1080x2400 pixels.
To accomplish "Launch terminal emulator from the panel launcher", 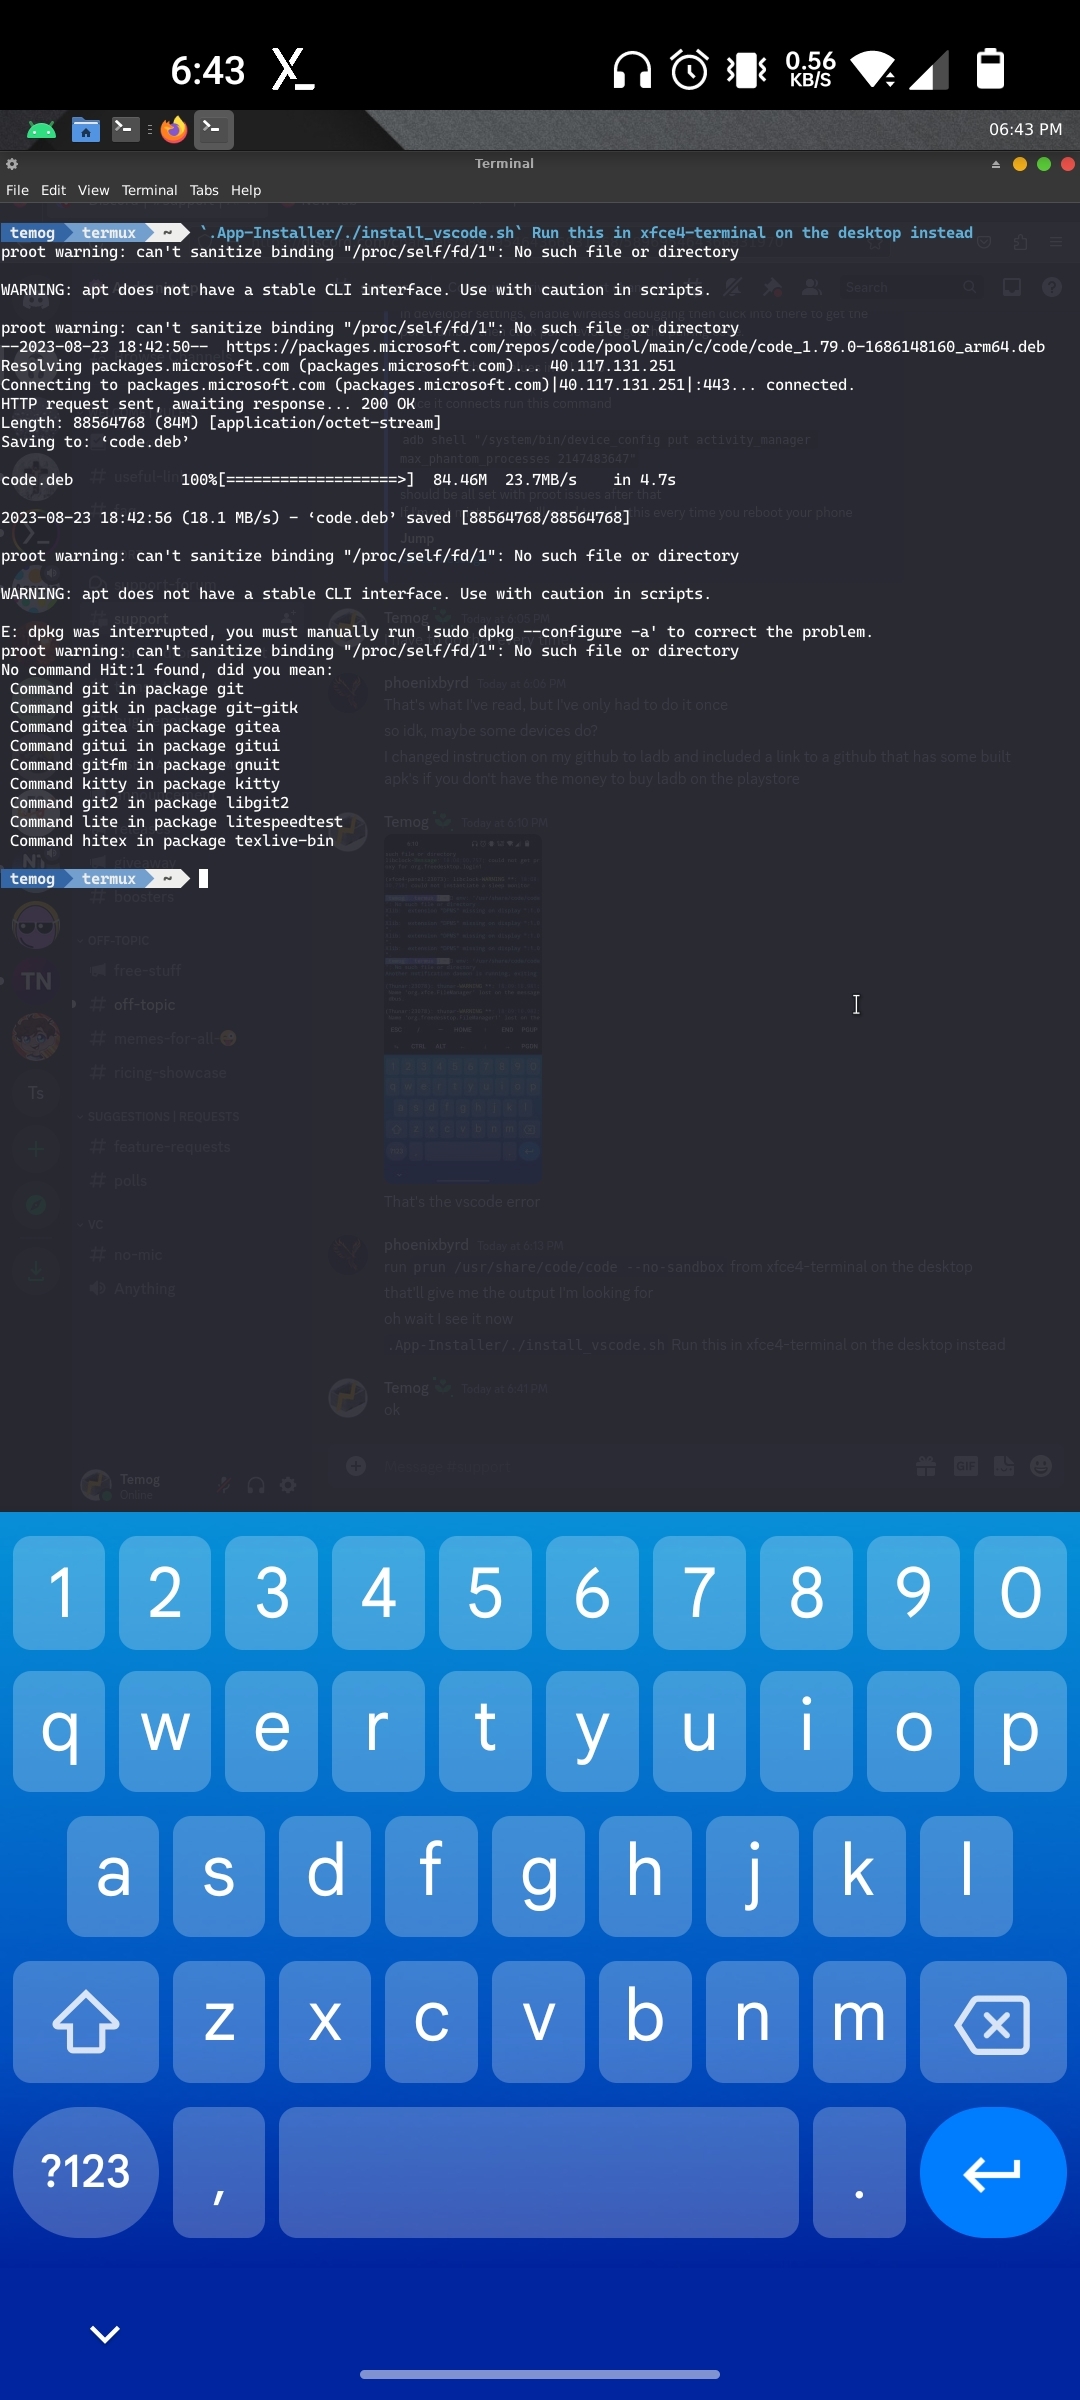I will click(126, 129).
